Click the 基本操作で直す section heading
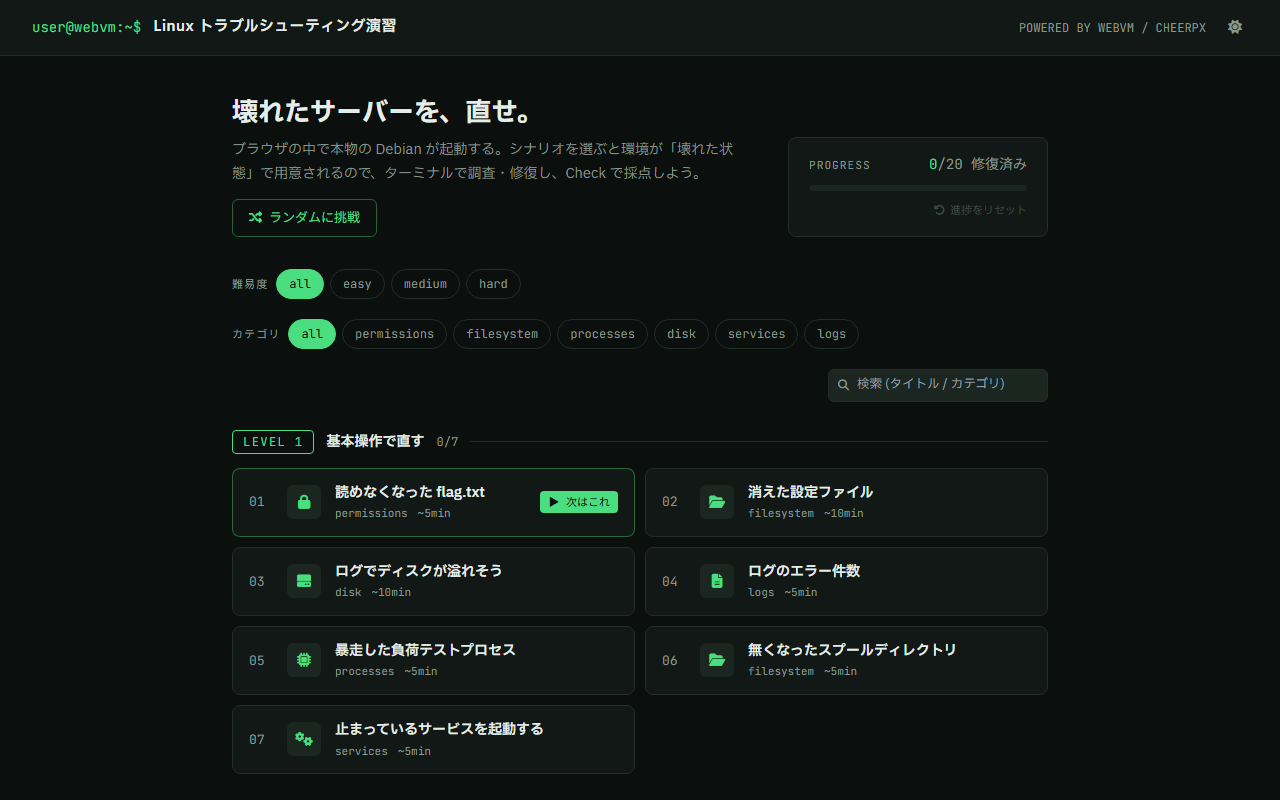 tap(375, 441)
